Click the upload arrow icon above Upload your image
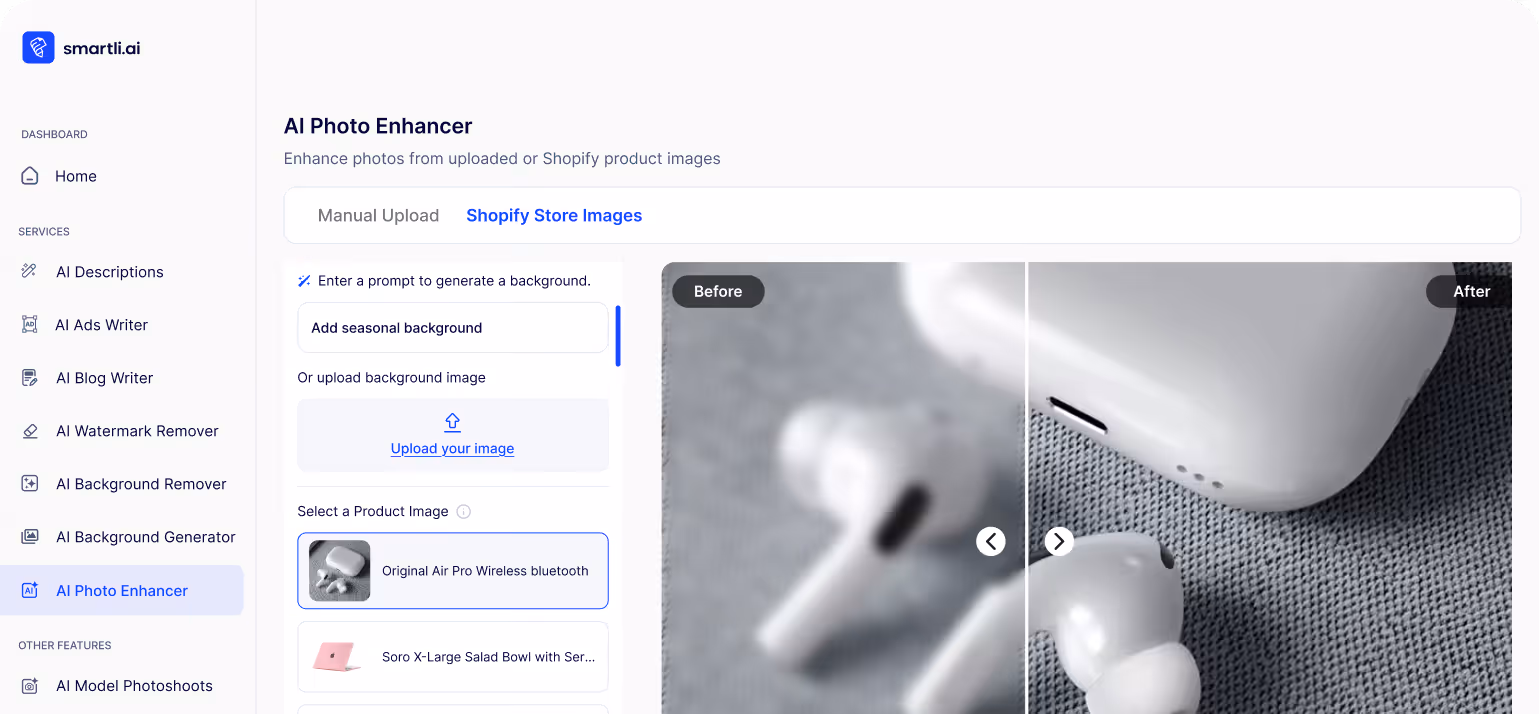This screenshot has width=1539, height=714. [452, 422]
